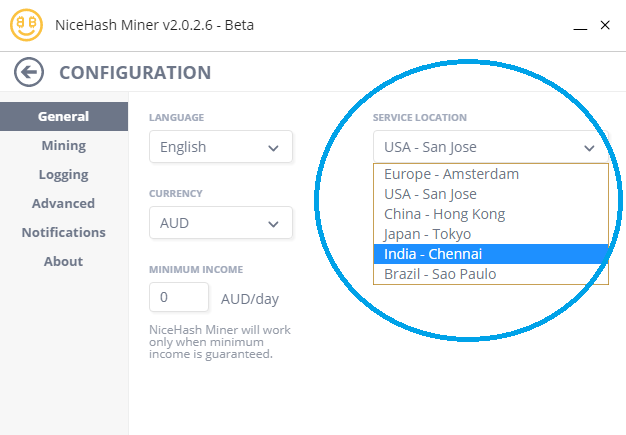Expand the Language dropdown chevron
626x435 pixels.
273,148
